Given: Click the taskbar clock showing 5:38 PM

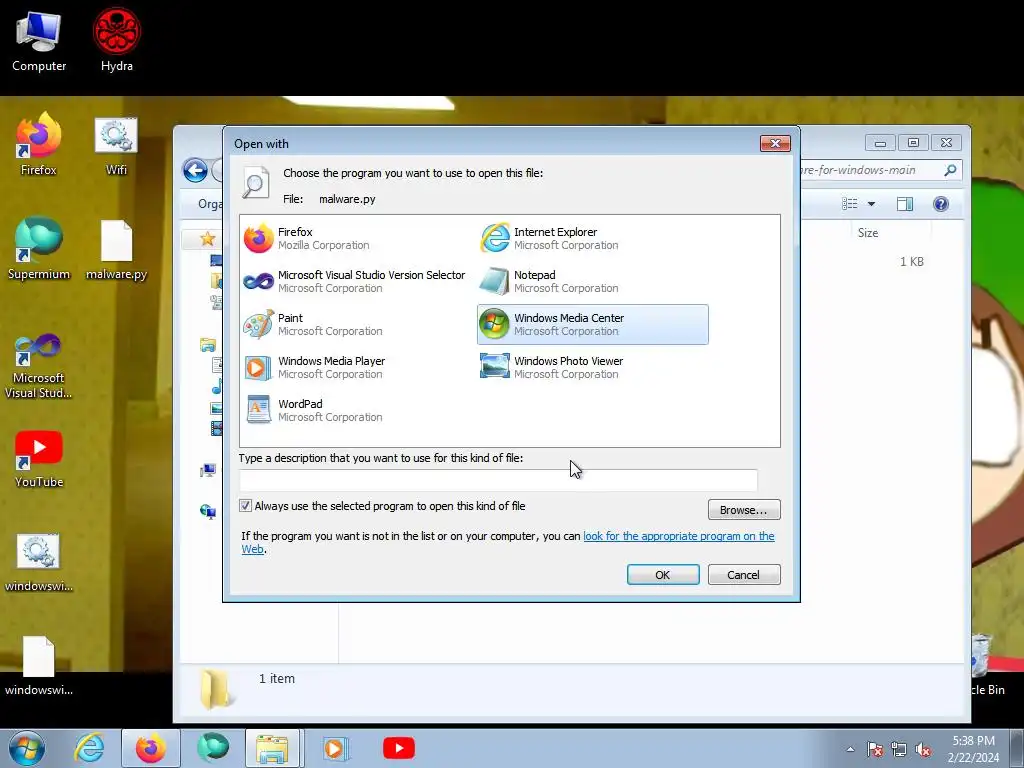Looking at the screenshot, I should click(973, 749).
